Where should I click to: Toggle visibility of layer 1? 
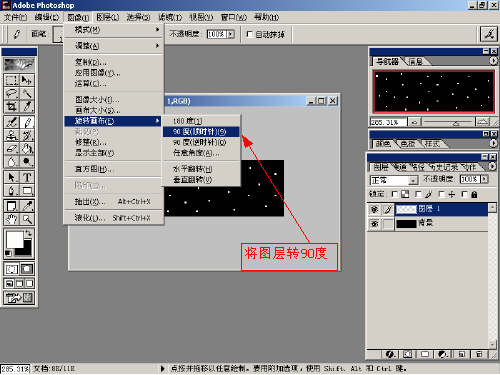(374, 209)
